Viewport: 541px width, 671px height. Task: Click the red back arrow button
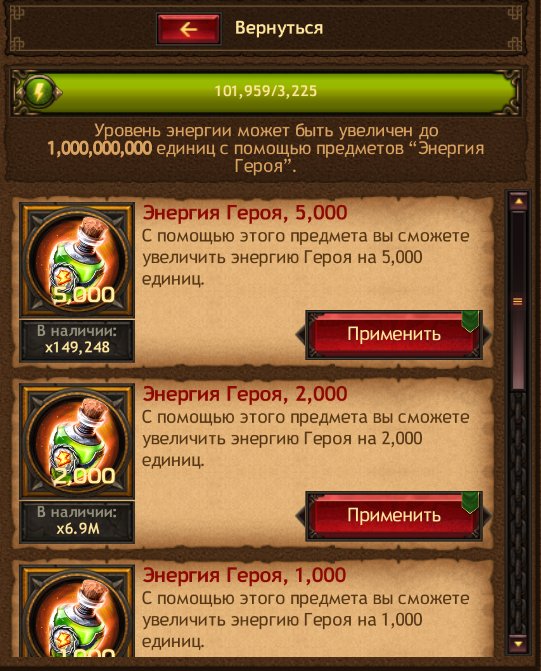click(x=188, y=29)
